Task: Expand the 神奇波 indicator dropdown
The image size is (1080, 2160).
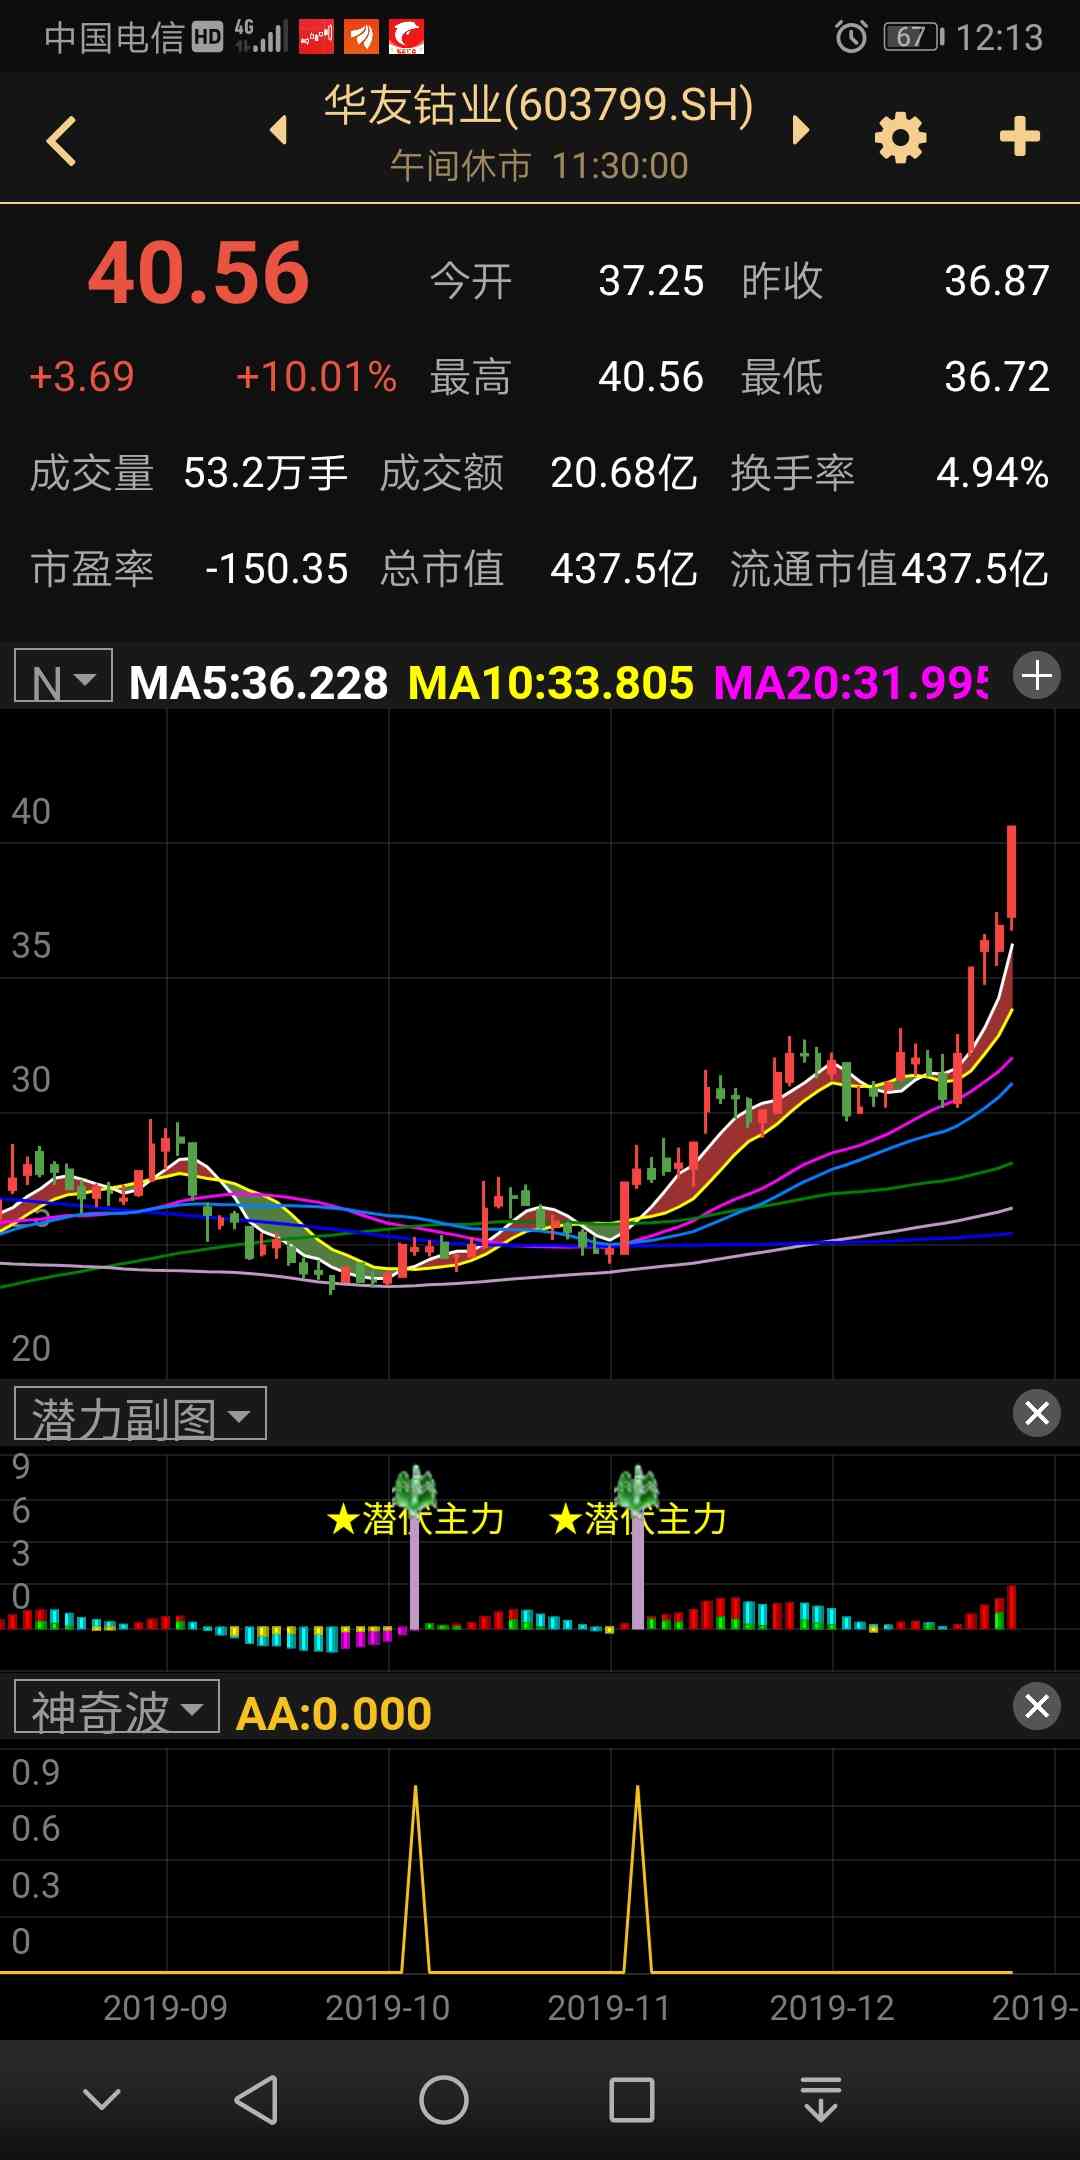Action: [116, 1707]
